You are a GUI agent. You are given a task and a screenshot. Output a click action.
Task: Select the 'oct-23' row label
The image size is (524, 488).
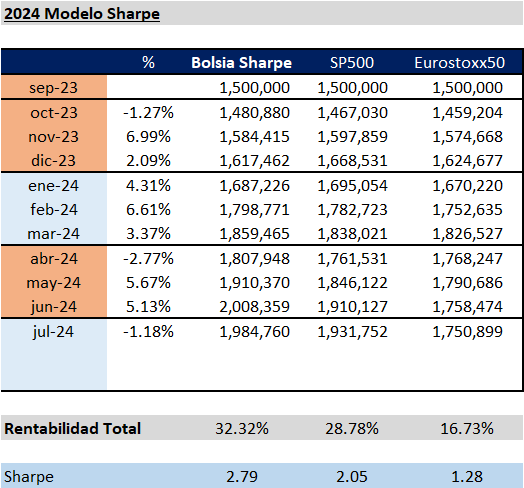[x=54, y=113]
